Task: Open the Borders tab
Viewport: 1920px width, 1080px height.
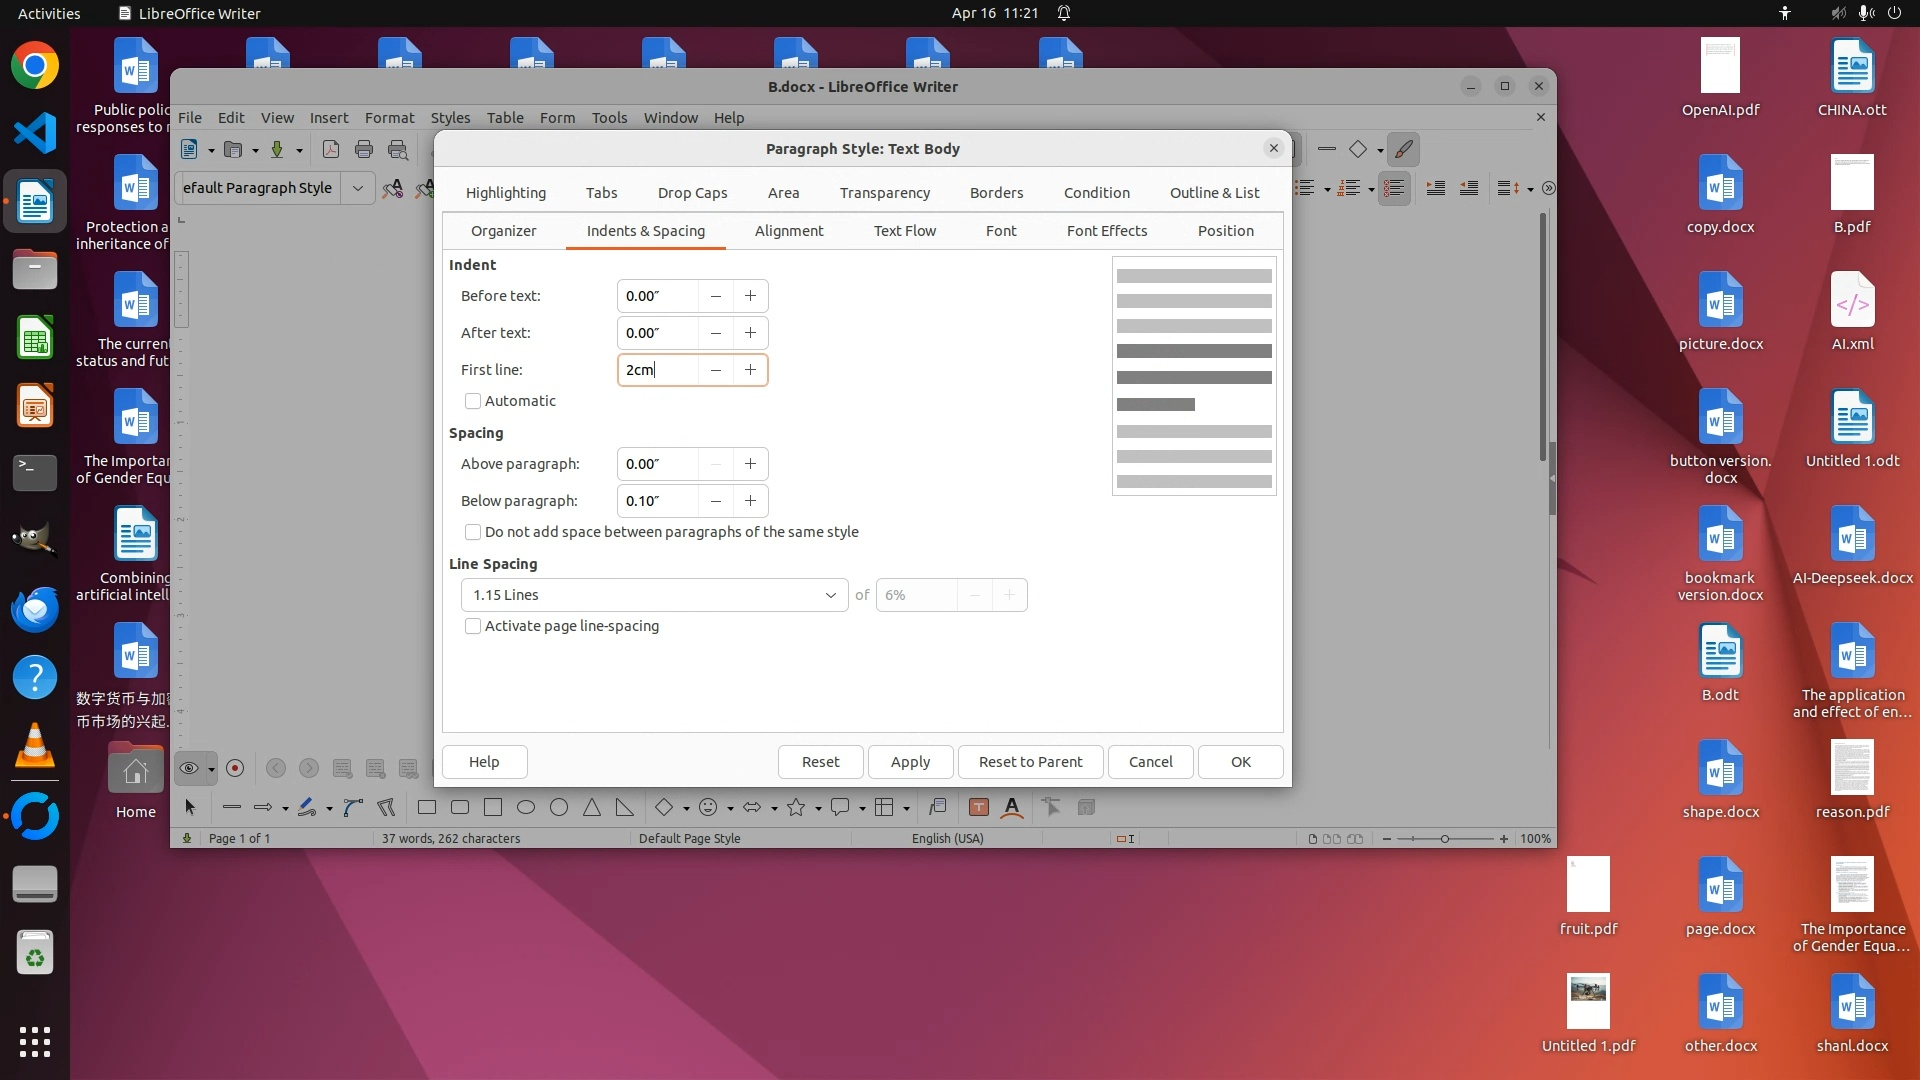Action: [x=996, y=193]
